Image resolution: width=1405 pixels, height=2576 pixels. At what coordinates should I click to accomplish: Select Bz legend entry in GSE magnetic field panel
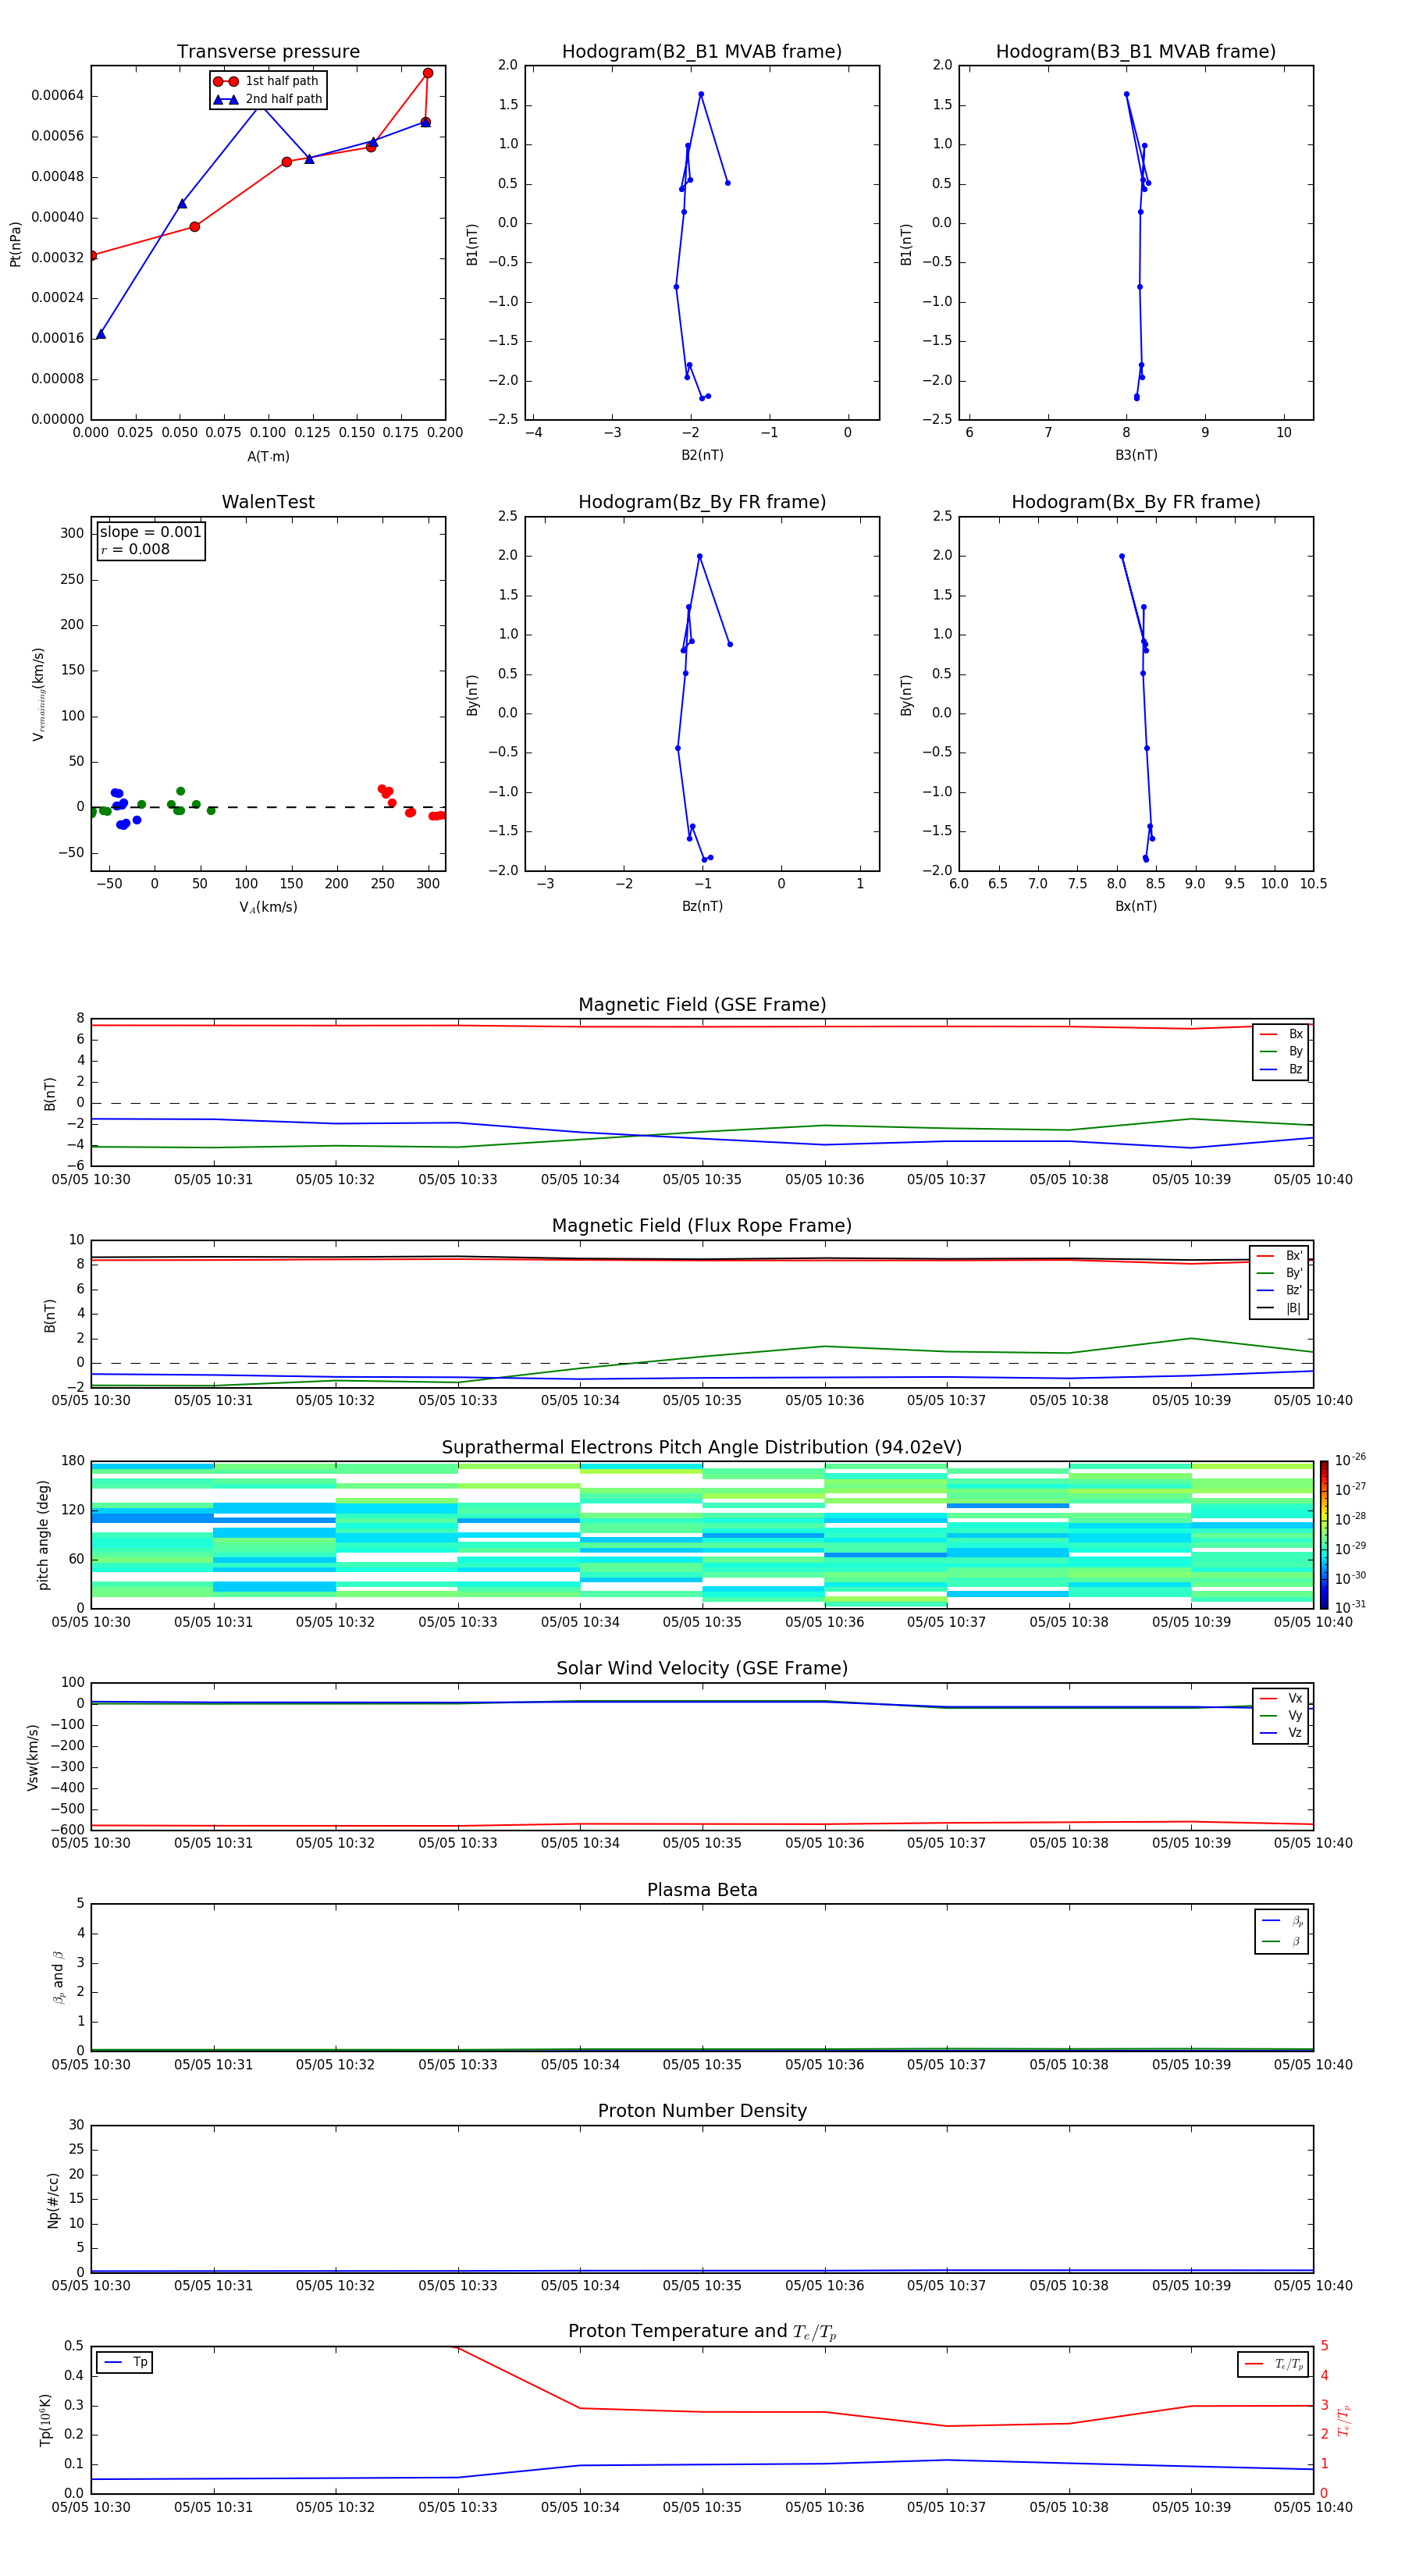click(x=1281, y=1069)
